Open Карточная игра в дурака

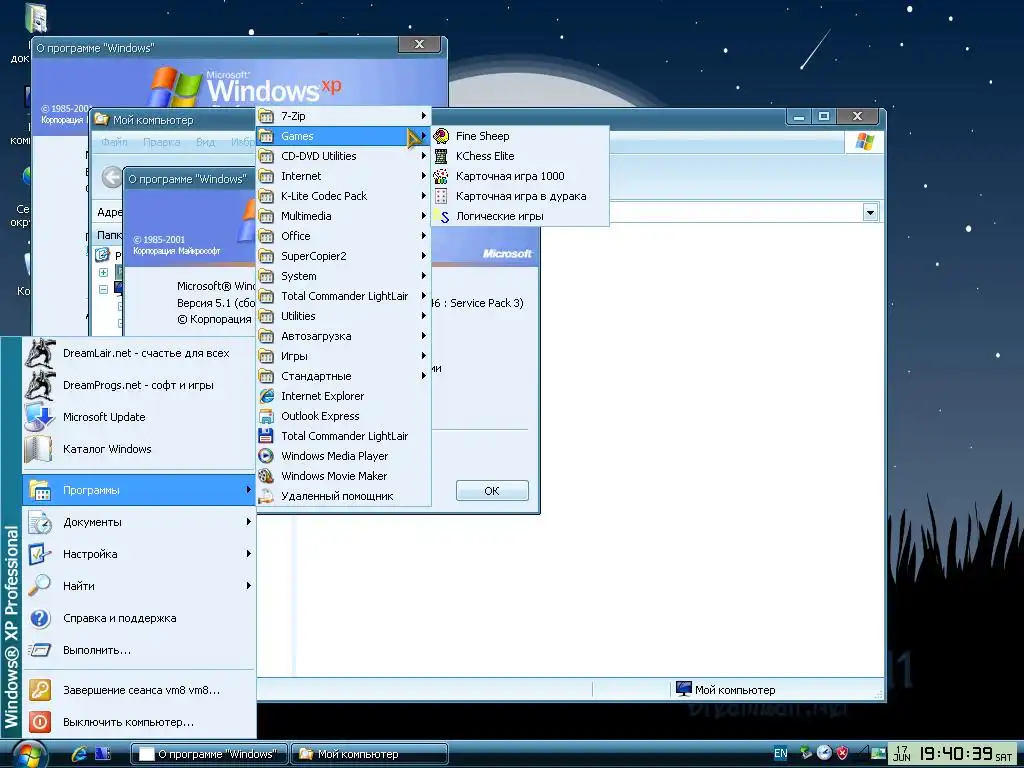pos(520,196)
